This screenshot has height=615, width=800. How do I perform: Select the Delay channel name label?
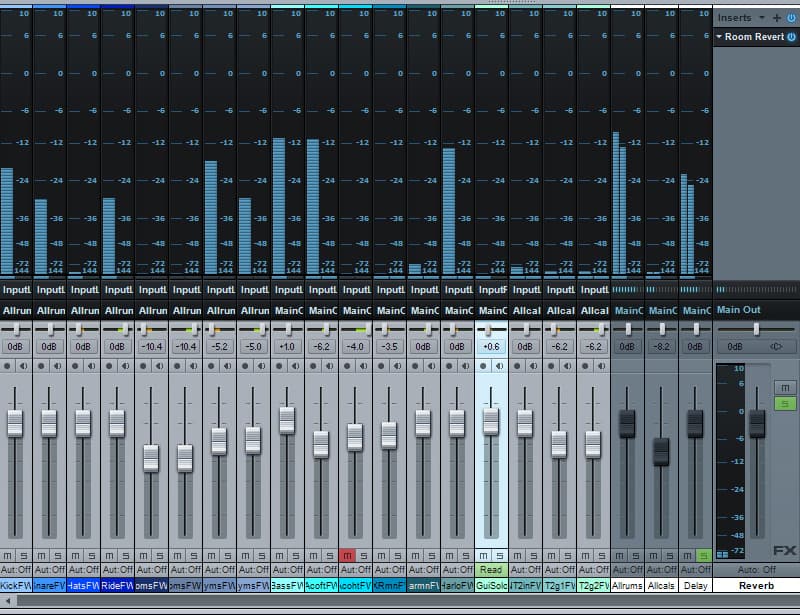click(695, 586)
